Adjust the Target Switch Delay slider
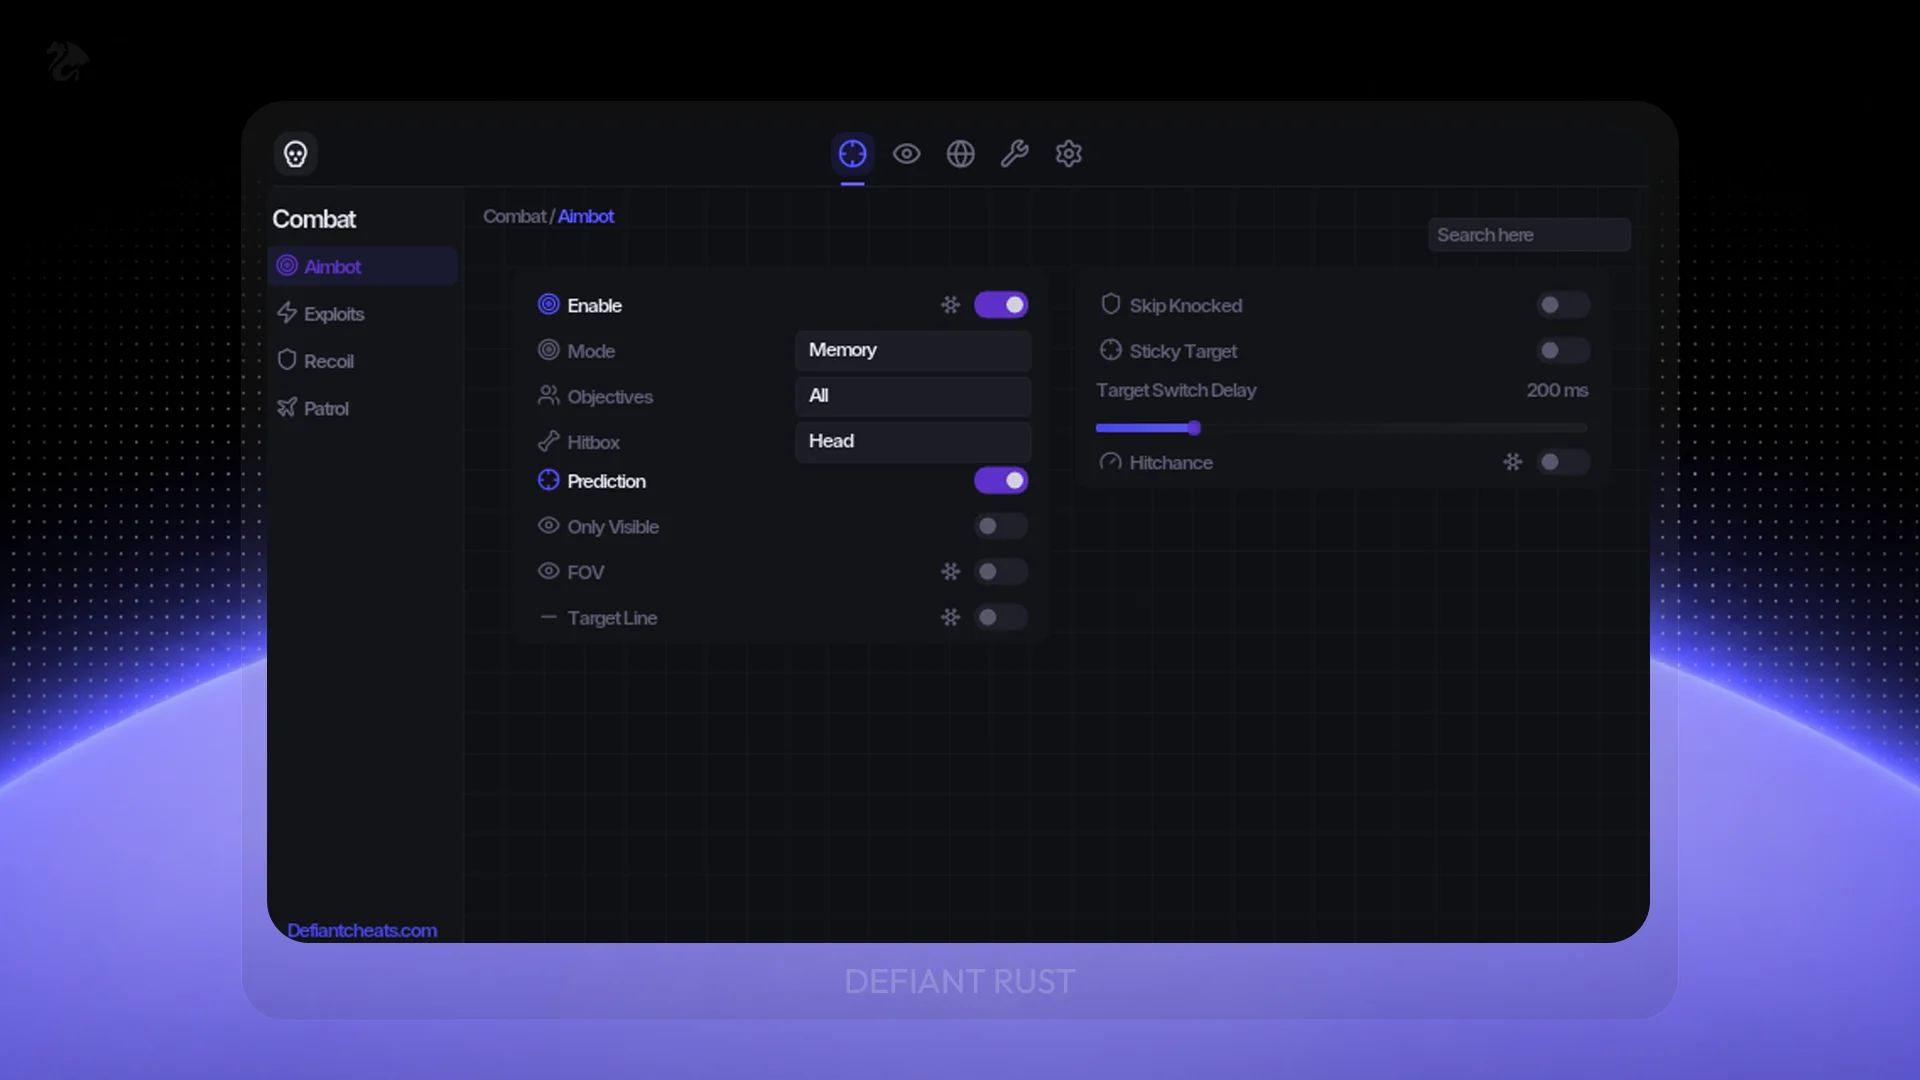The image size is (1920, 1080). 1342,428
